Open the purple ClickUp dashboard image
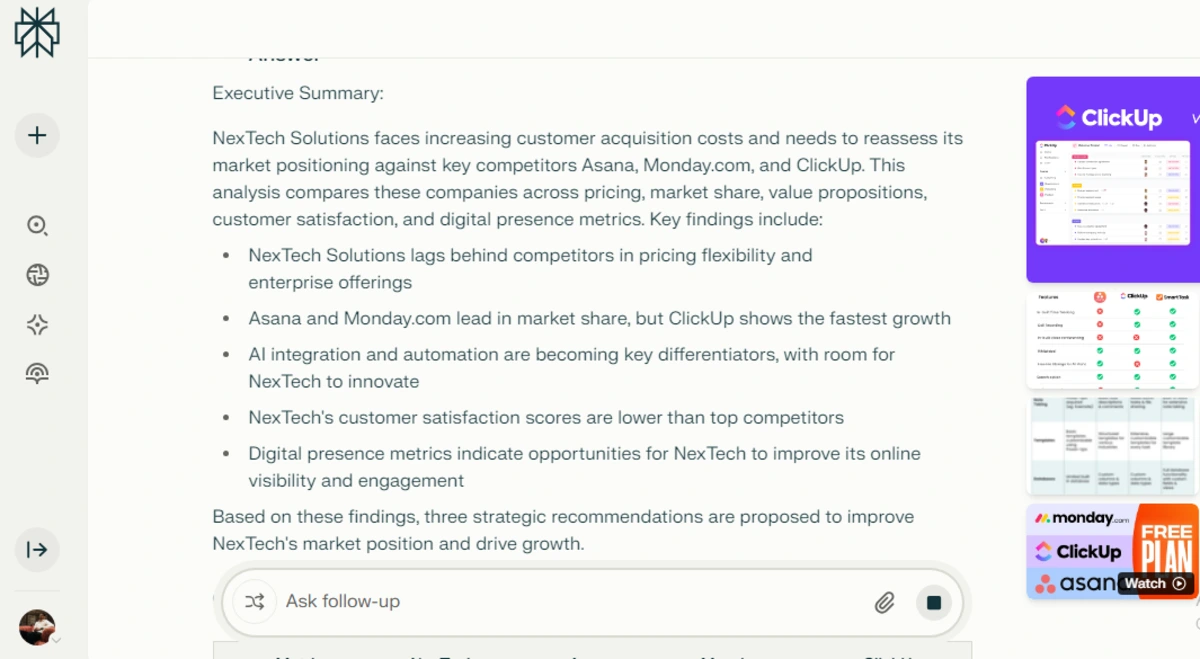 coord(1112,180)
